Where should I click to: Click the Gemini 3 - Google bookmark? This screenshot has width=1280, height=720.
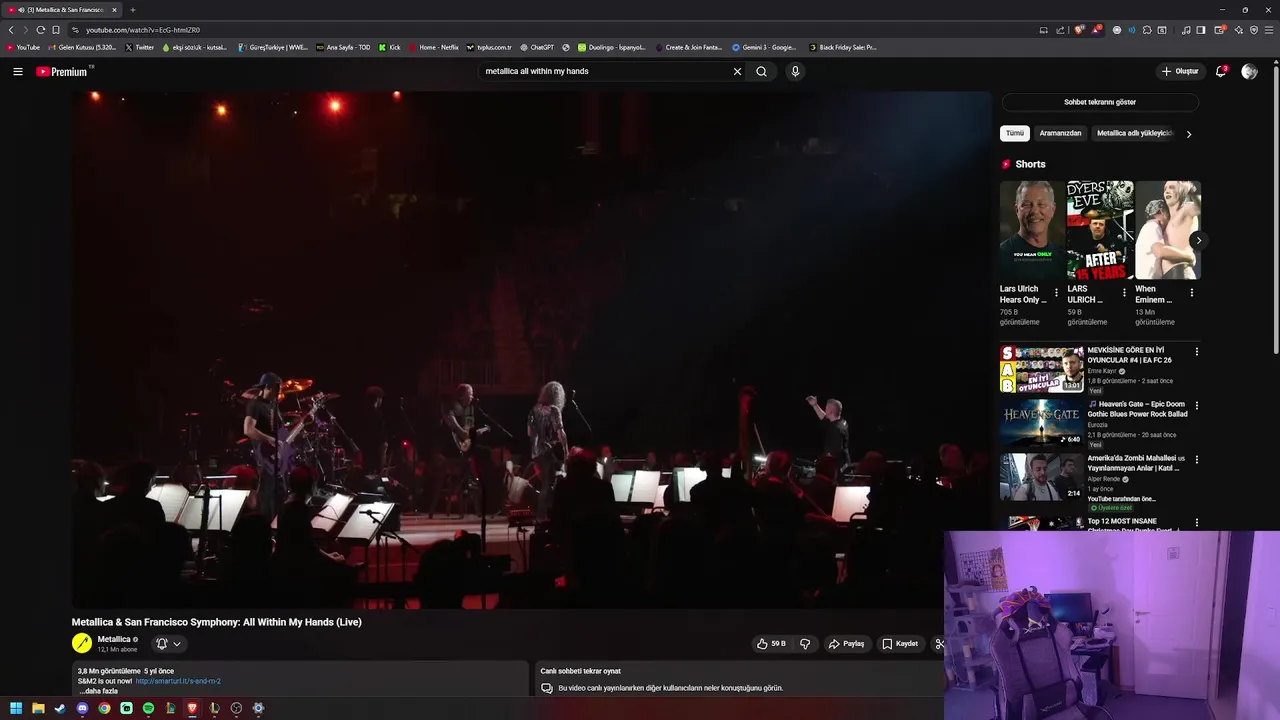point(764,47)
